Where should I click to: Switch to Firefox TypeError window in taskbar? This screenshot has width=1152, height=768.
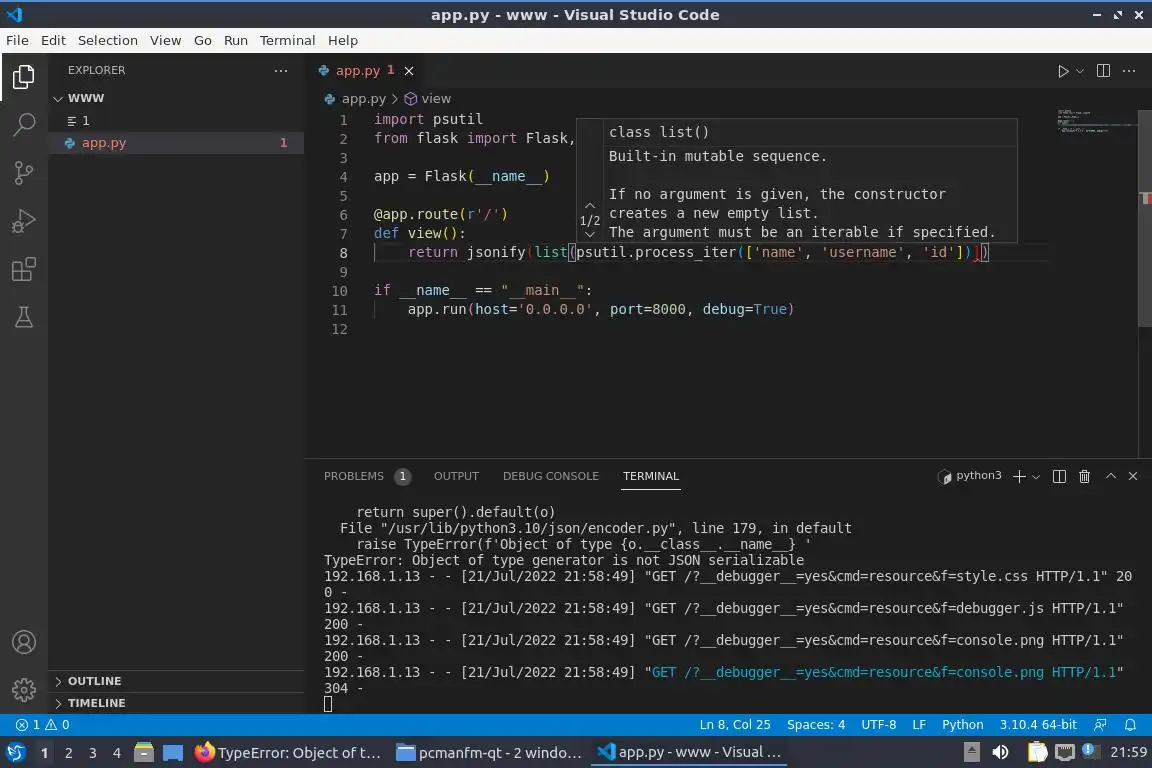coord(289,753)
